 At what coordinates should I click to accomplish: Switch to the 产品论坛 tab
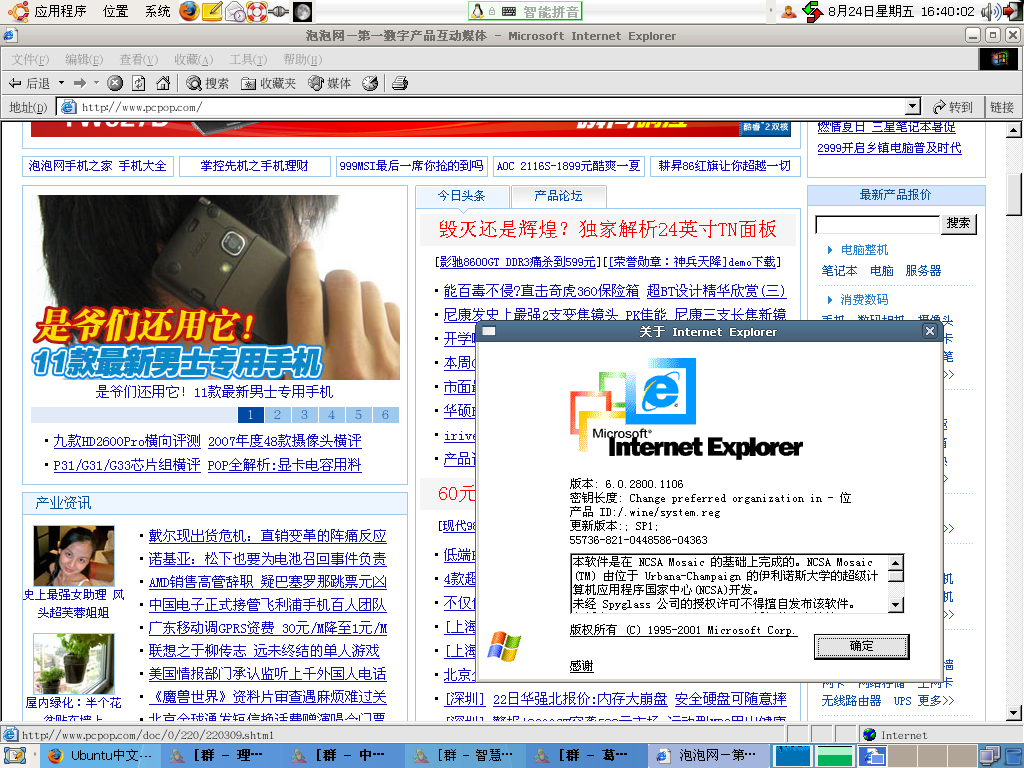tap(558, 195)
